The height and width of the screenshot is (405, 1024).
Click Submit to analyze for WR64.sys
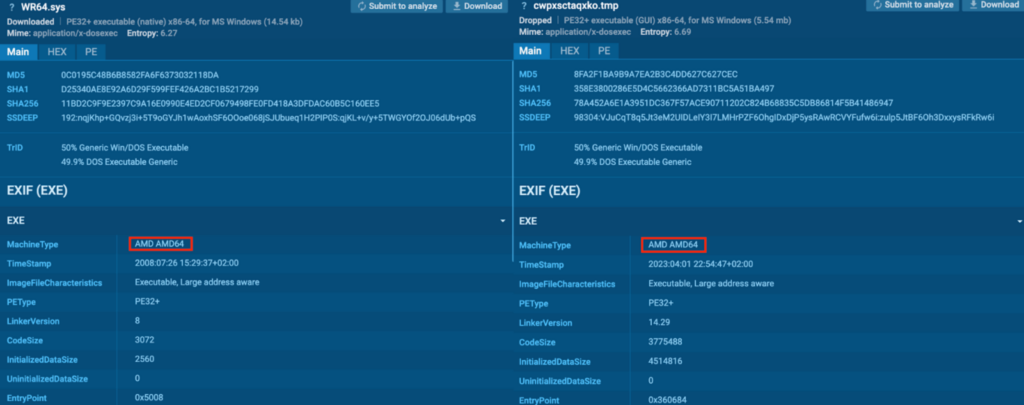394,6
